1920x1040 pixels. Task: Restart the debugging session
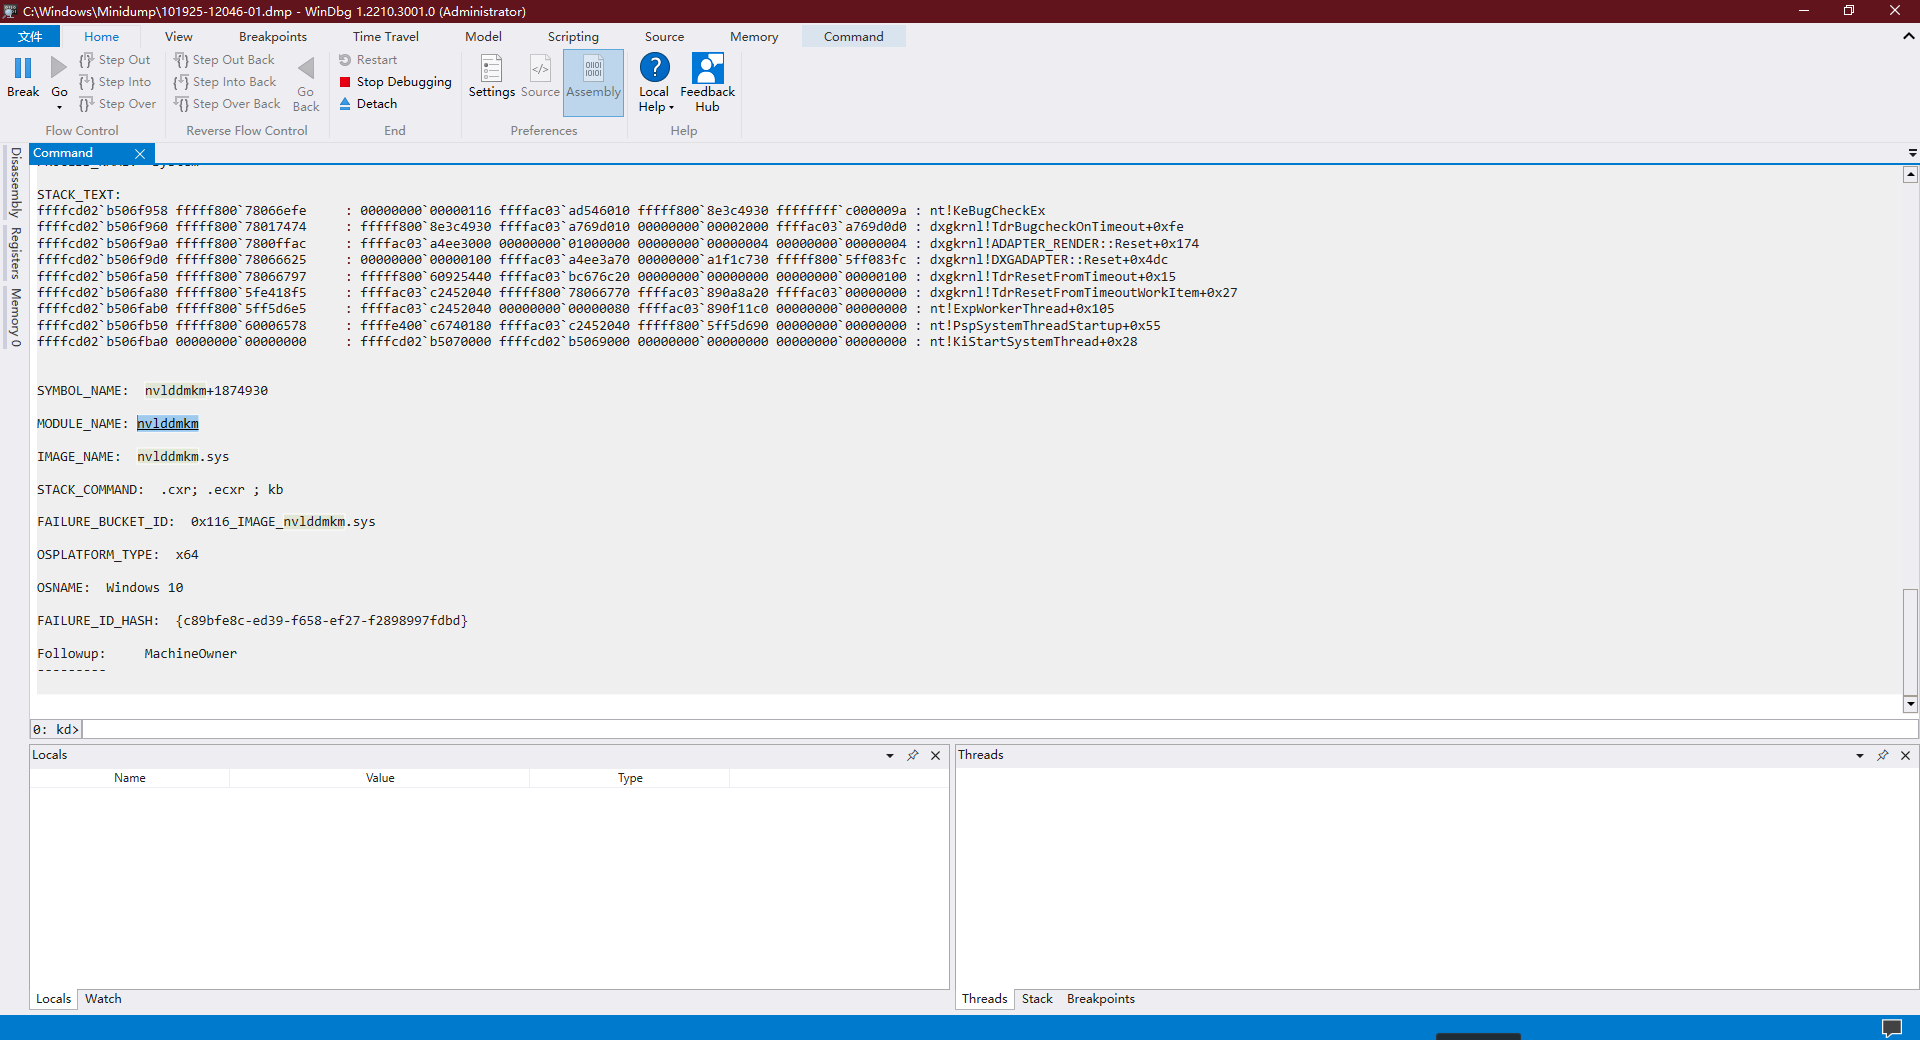368,60
